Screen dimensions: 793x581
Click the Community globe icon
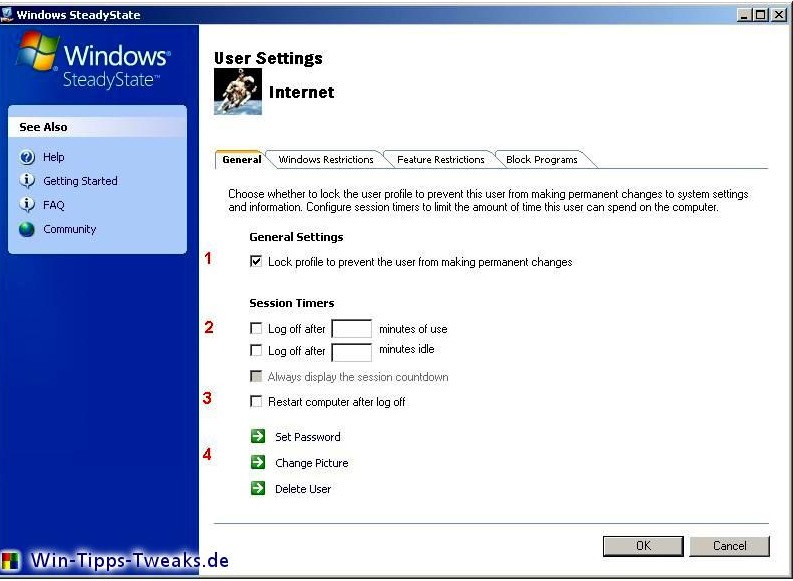click(27, 229)
